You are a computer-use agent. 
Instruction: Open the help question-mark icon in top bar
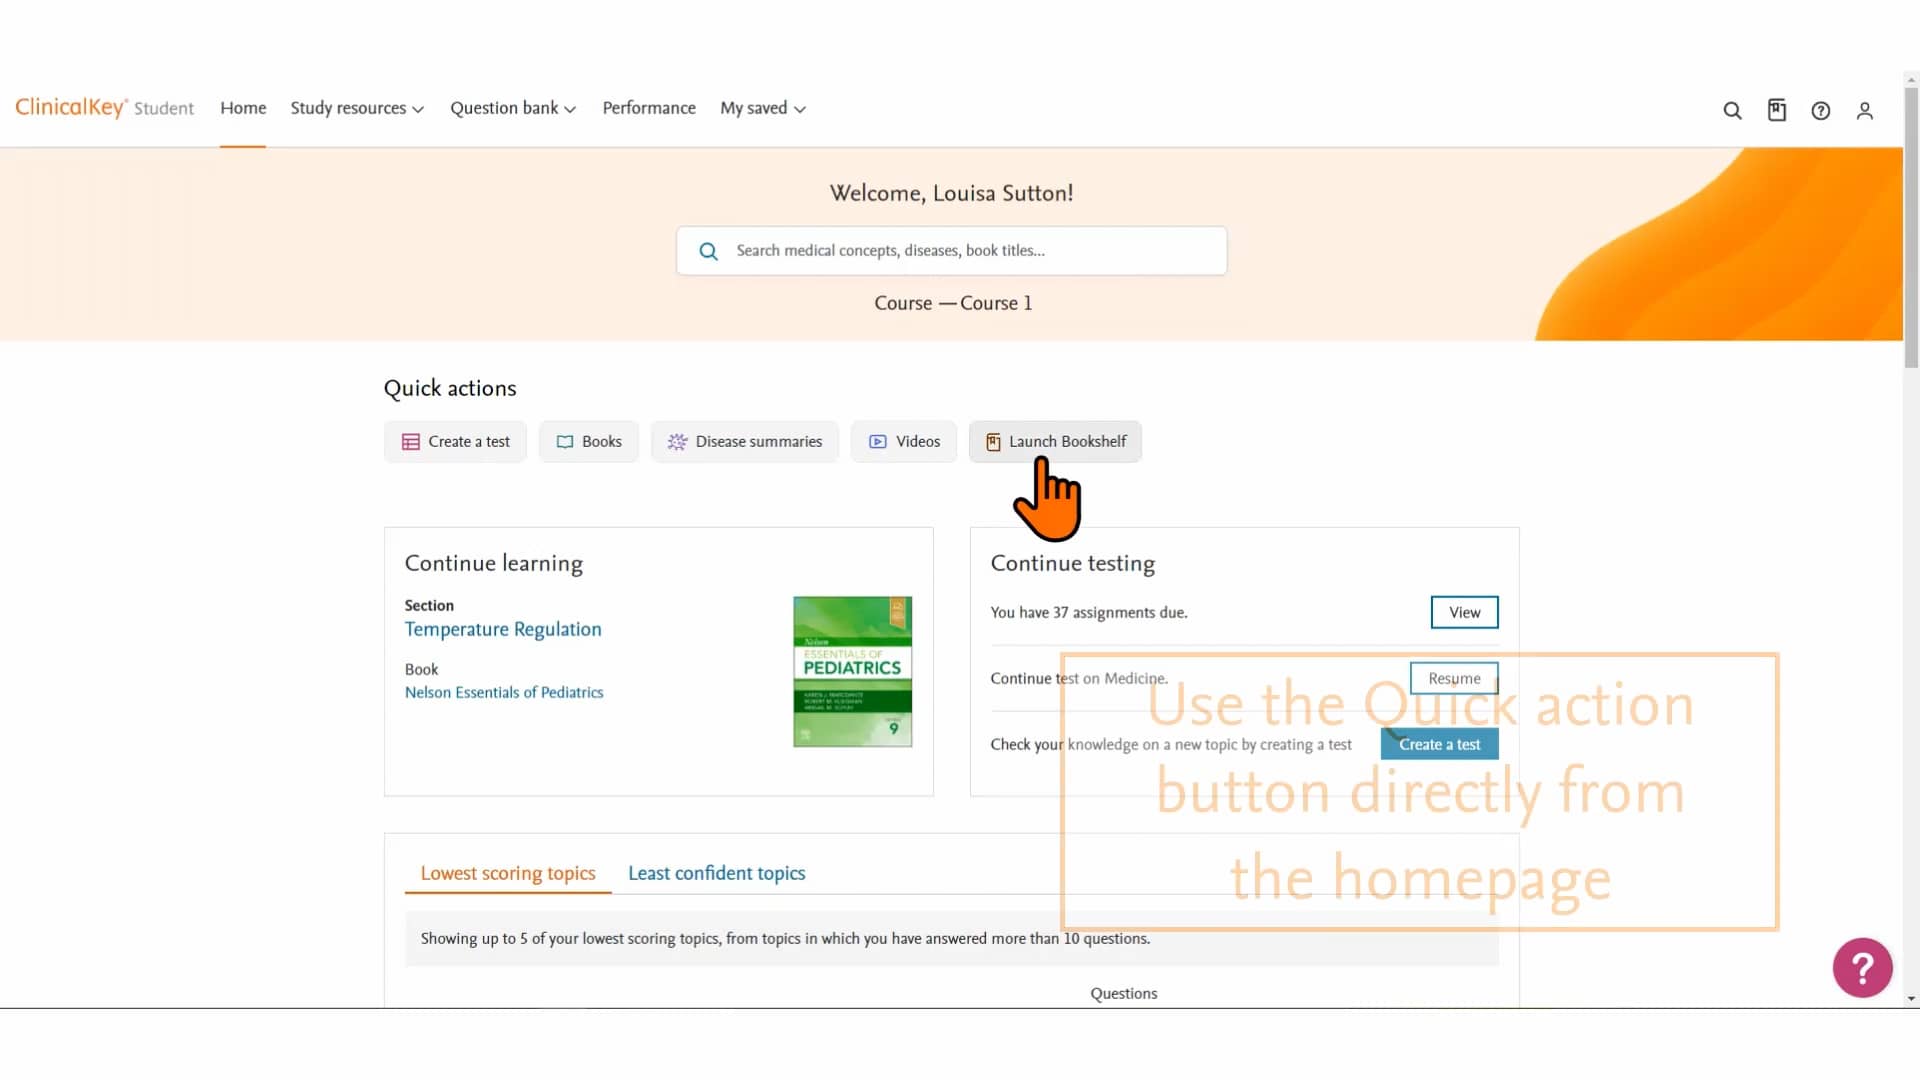pyautogui.click(x=1821, y=110)
